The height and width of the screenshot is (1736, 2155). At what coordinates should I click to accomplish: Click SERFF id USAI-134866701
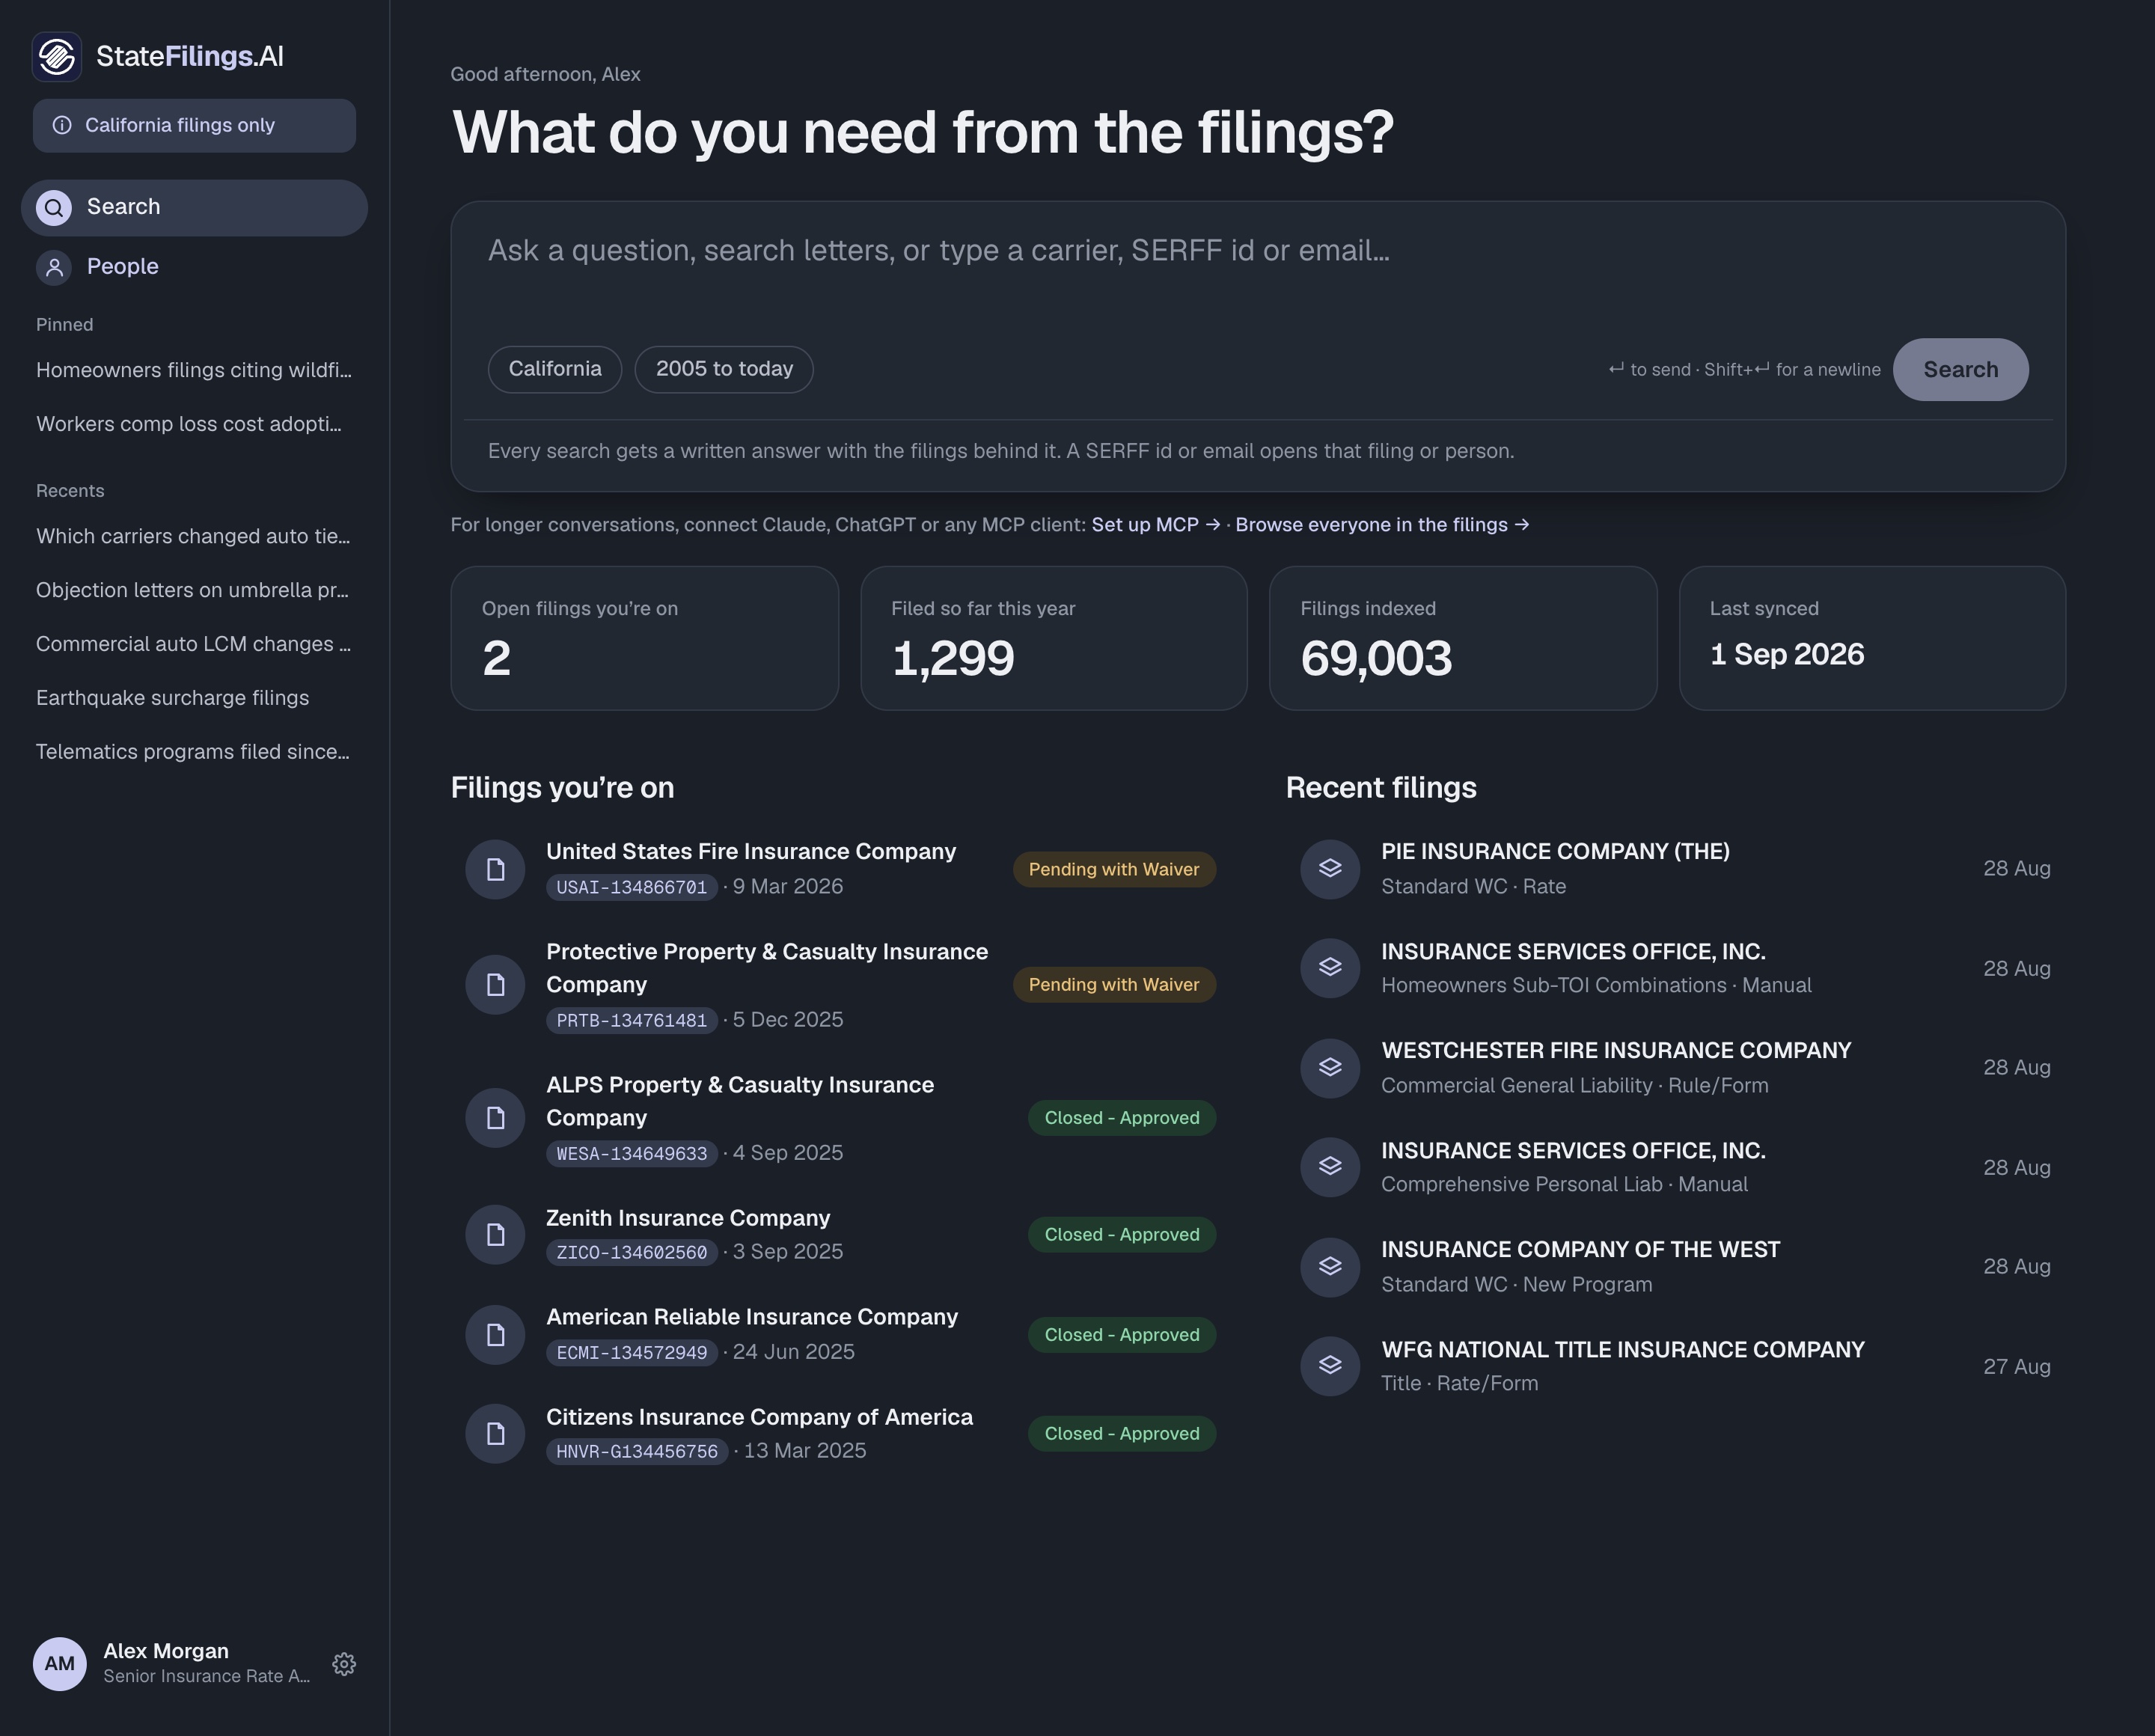click(x=632, y=887)
